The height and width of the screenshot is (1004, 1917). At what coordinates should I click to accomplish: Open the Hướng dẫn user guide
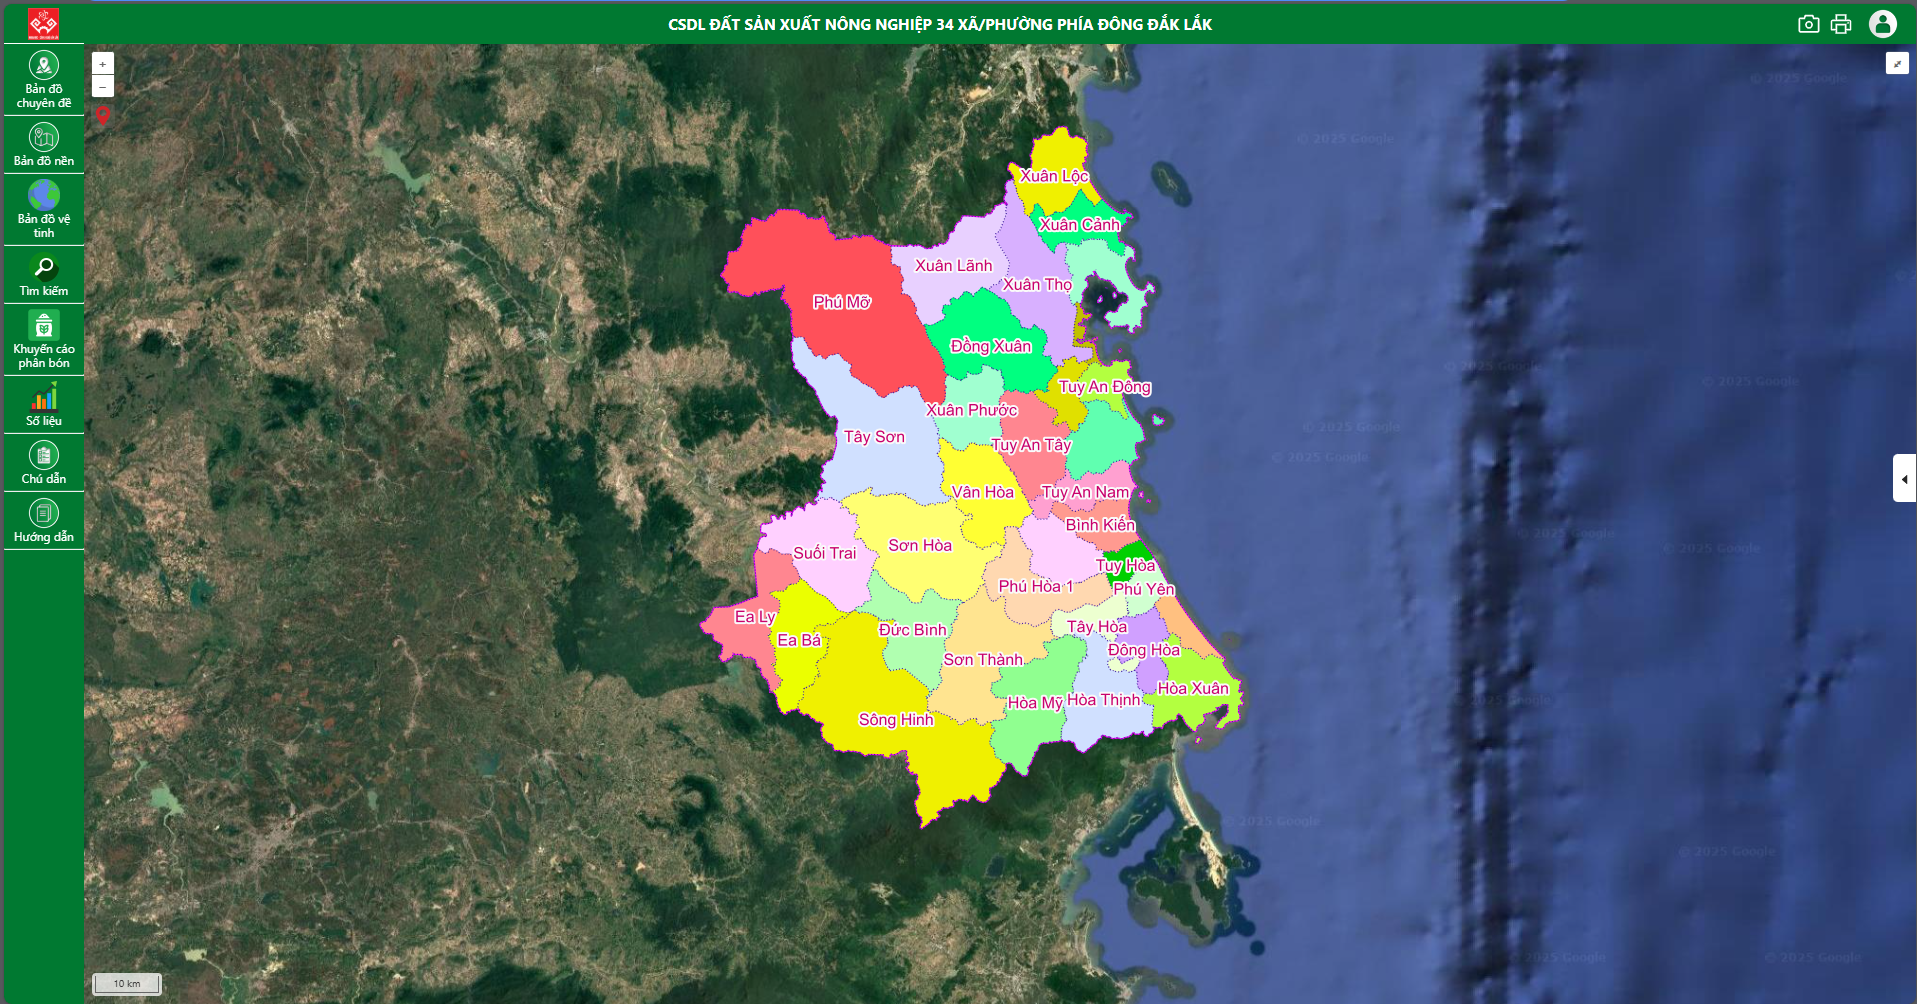point(43,521)
